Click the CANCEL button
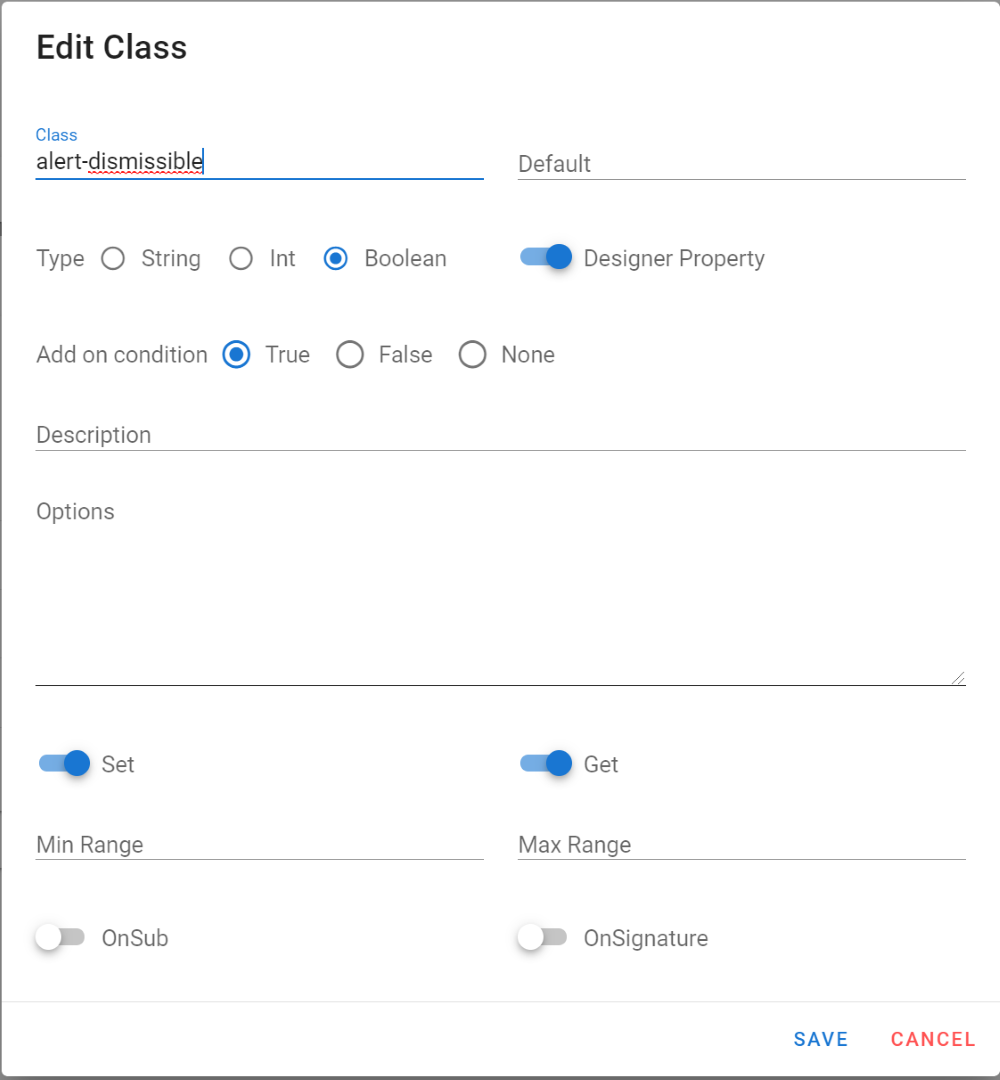The image size is (1000, 1080). 932,1039
